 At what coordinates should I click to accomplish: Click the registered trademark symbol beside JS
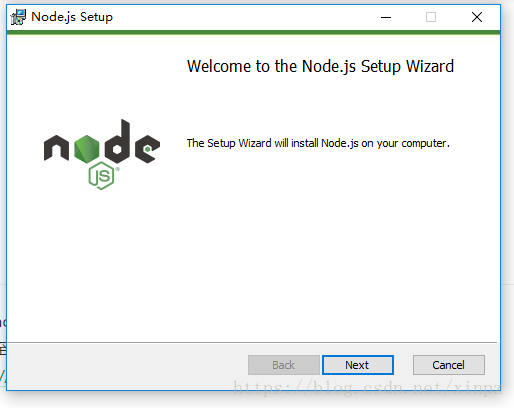(117, 169)
